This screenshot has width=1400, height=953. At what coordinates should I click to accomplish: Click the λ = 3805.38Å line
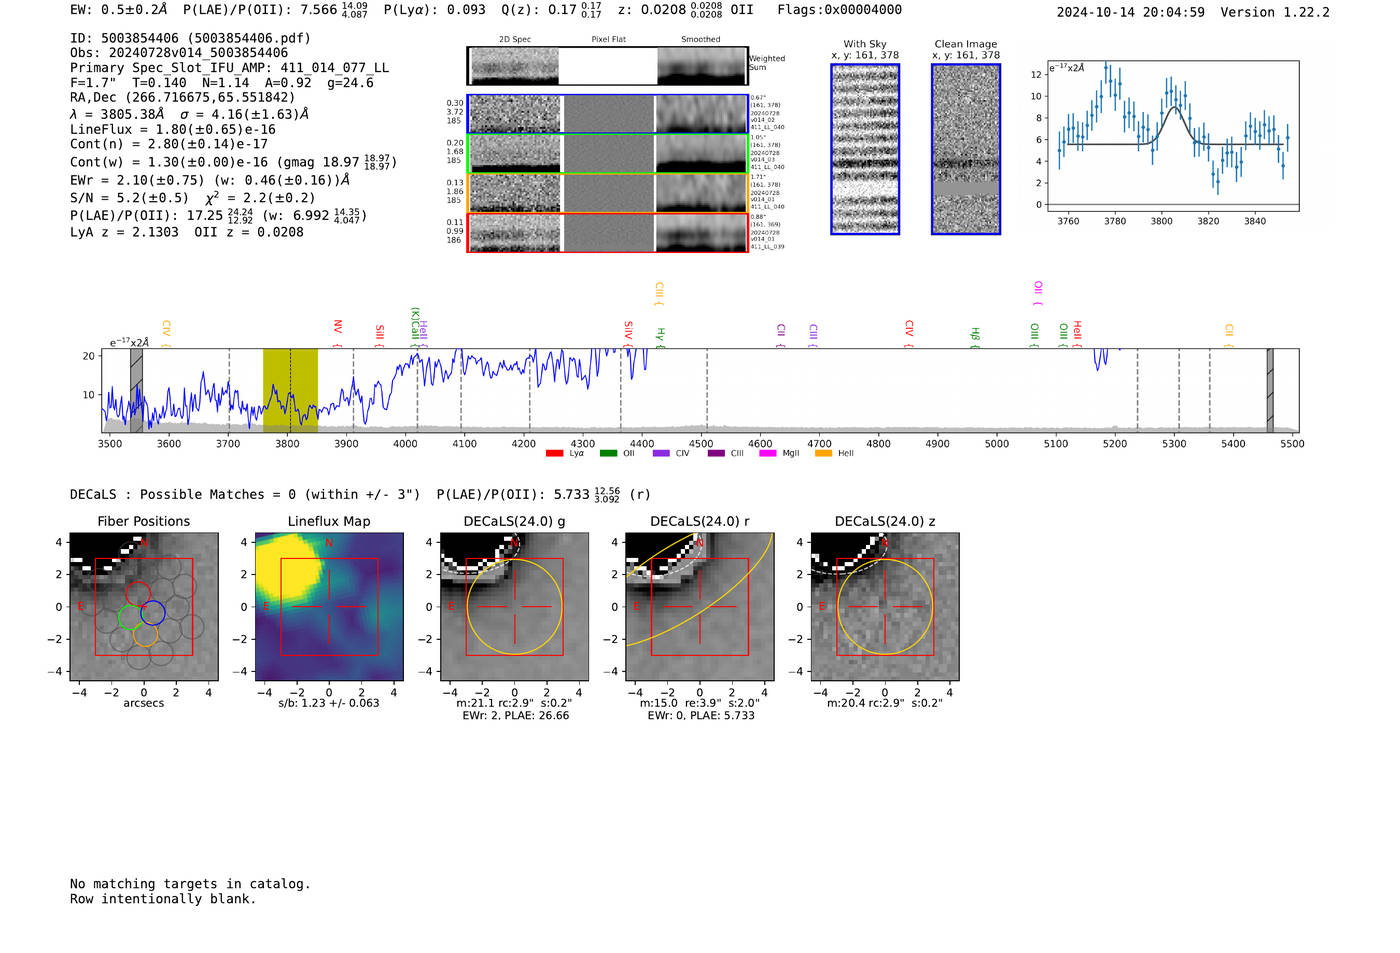[189, 114]
